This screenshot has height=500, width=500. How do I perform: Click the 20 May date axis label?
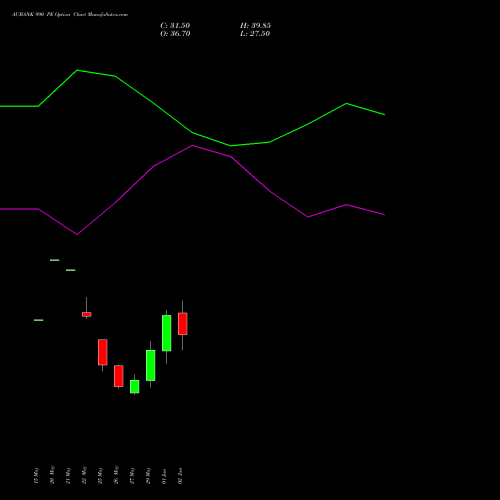coord(52,475)
